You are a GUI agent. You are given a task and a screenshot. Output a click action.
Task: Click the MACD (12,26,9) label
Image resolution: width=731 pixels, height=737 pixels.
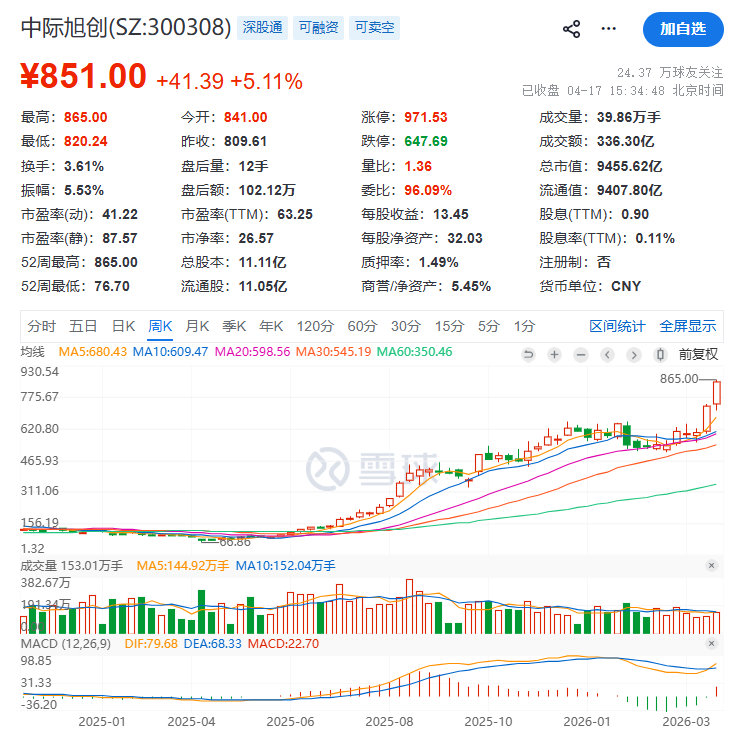coord(66,643)
